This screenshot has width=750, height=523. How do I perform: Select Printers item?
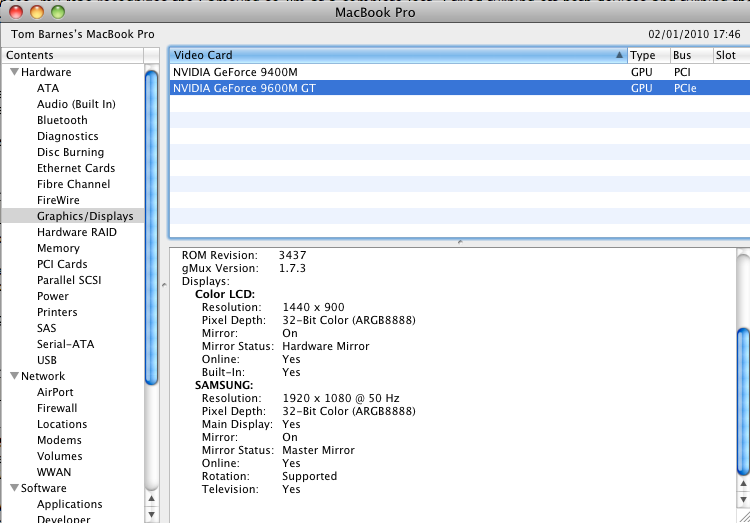pos(57,312)
